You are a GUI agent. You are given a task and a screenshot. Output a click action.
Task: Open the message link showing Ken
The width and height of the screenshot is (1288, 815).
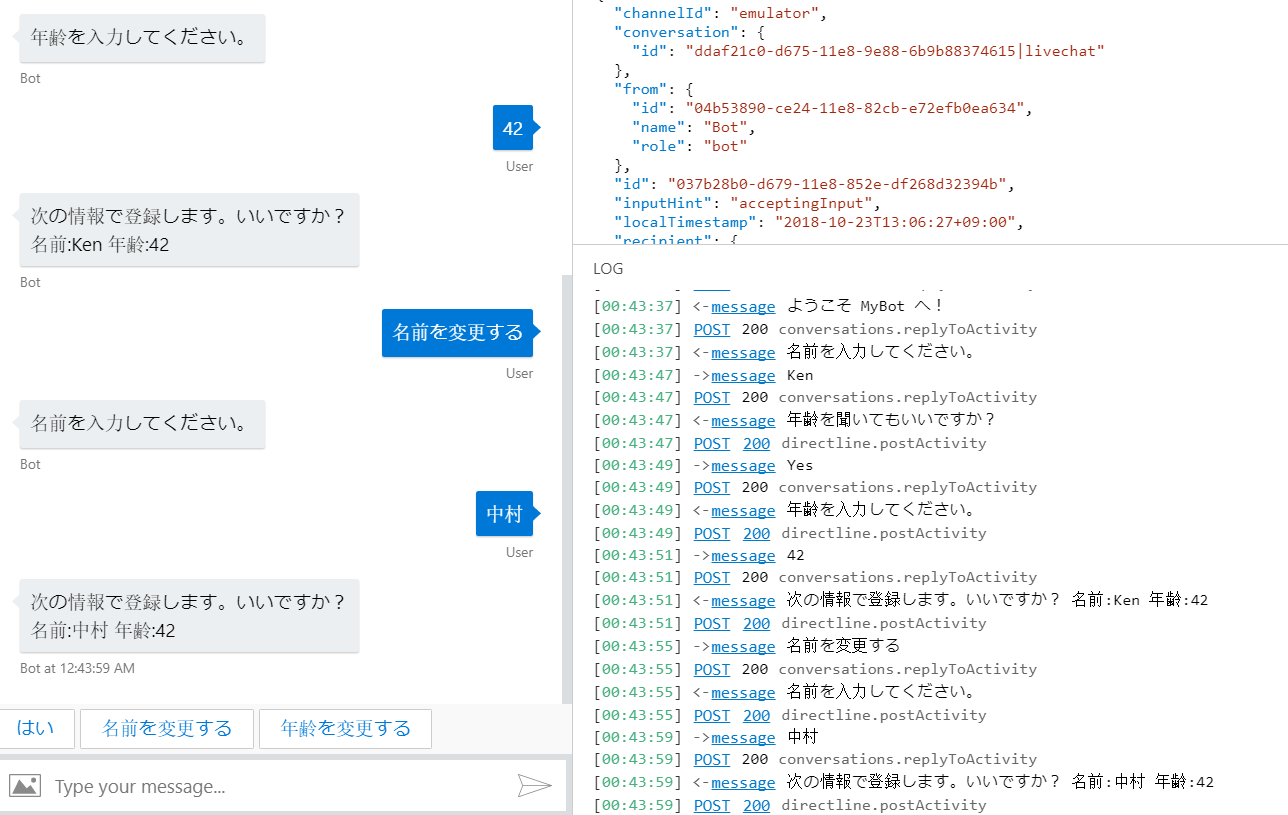click(743, 375)
